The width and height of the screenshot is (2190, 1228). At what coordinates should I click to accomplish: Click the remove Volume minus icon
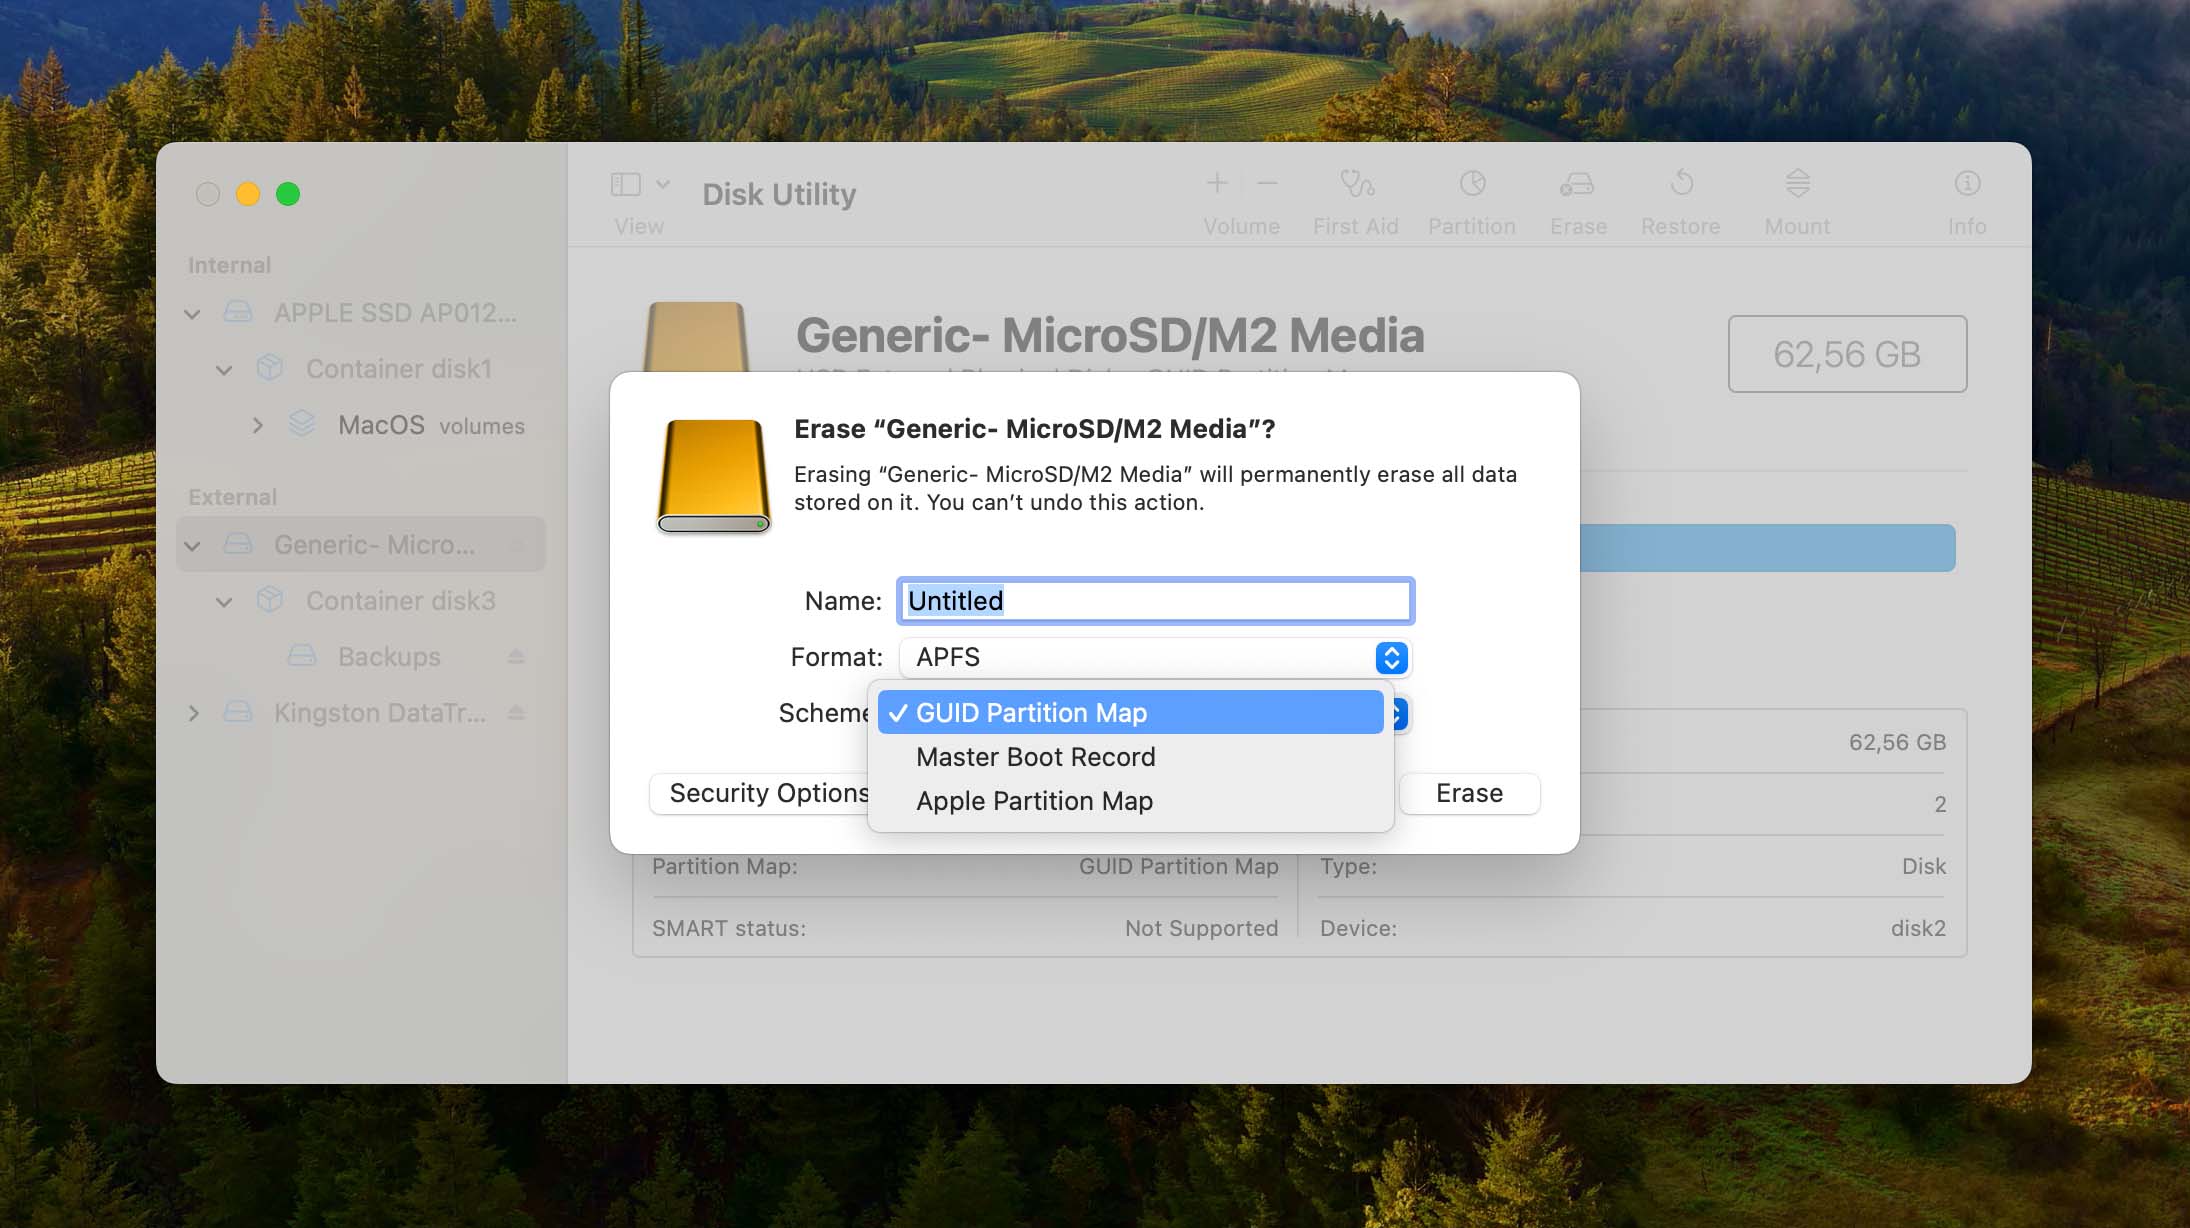(1267, 183)
